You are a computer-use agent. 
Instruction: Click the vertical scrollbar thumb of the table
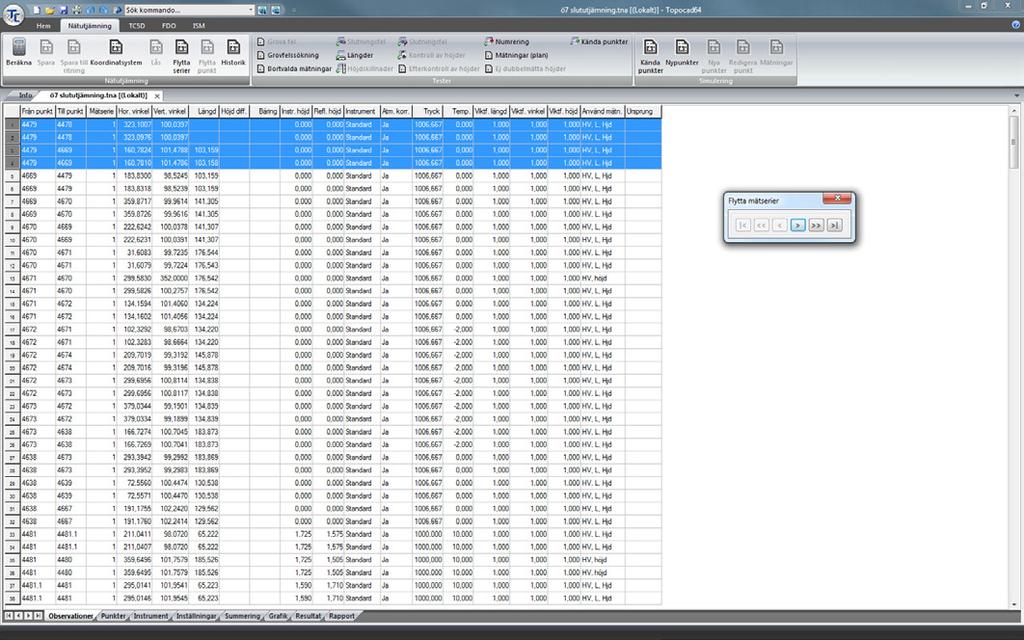click(1014, 142)
